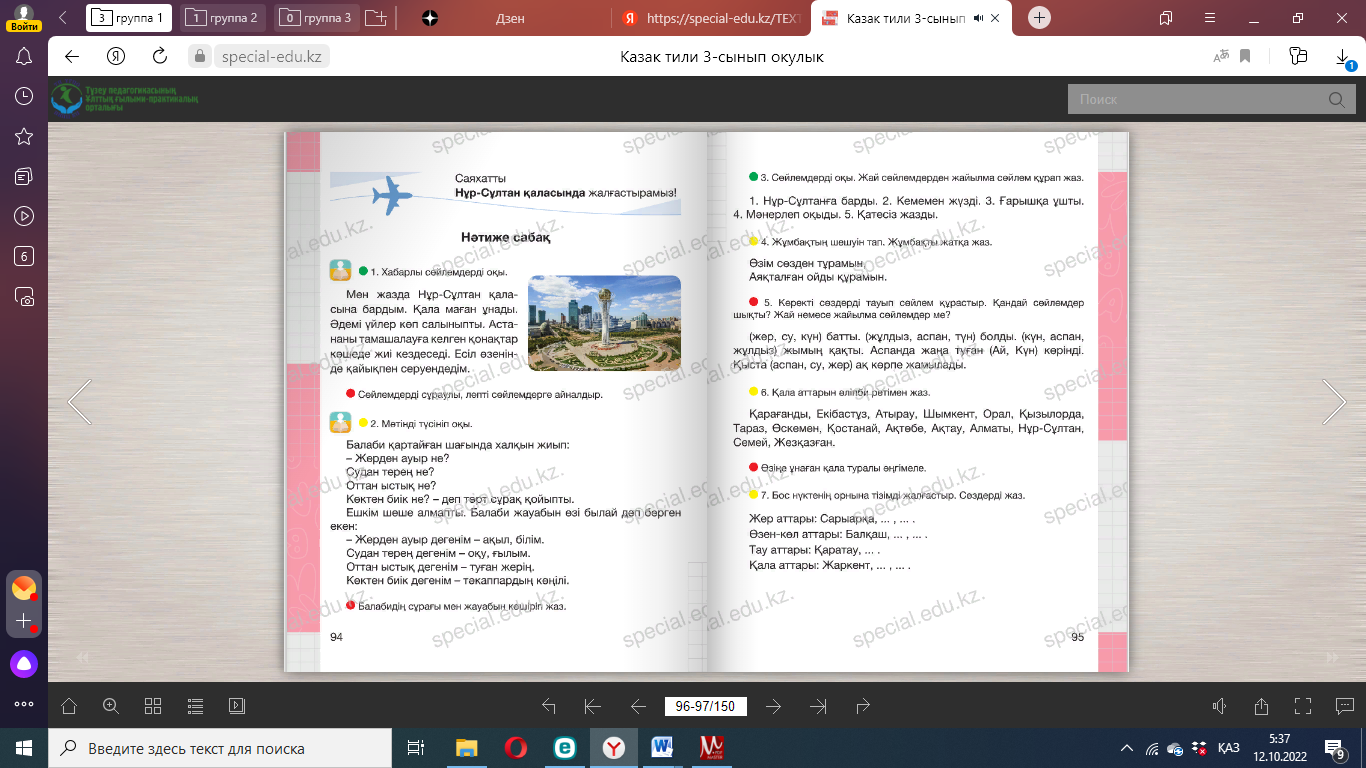This screenshot has width=1366, height=768.
Task: Flip to the next page with right arrow
Action: [1334, 401]
